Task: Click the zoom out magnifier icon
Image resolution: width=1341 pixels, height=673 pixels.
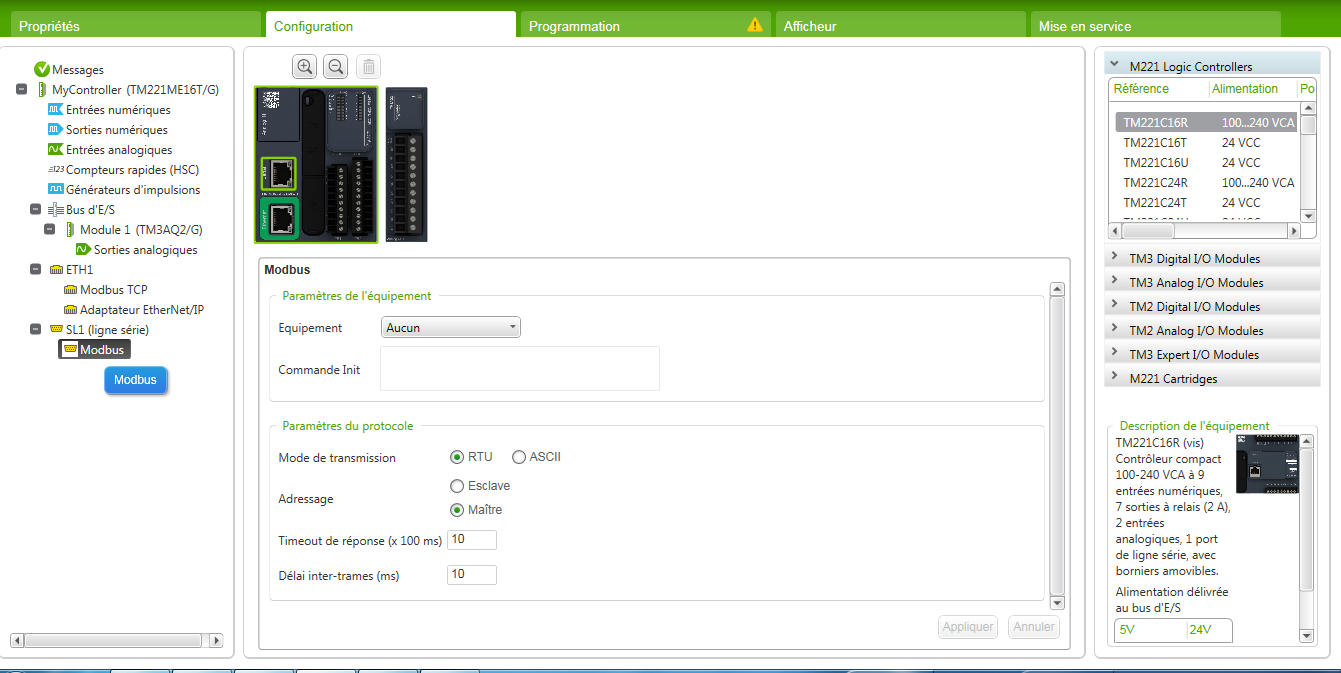Action: coord(336,67)
